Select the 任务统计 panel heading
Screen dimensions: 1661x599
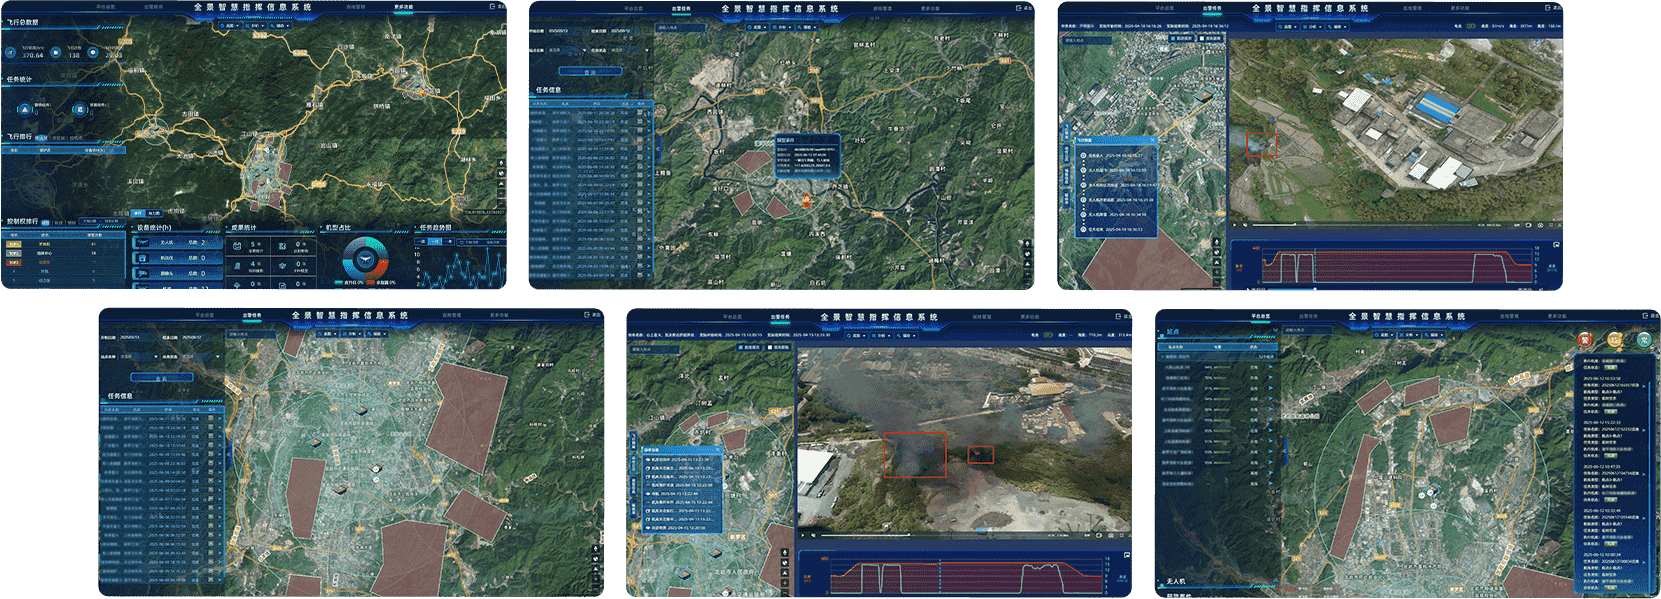pos(19,79)
